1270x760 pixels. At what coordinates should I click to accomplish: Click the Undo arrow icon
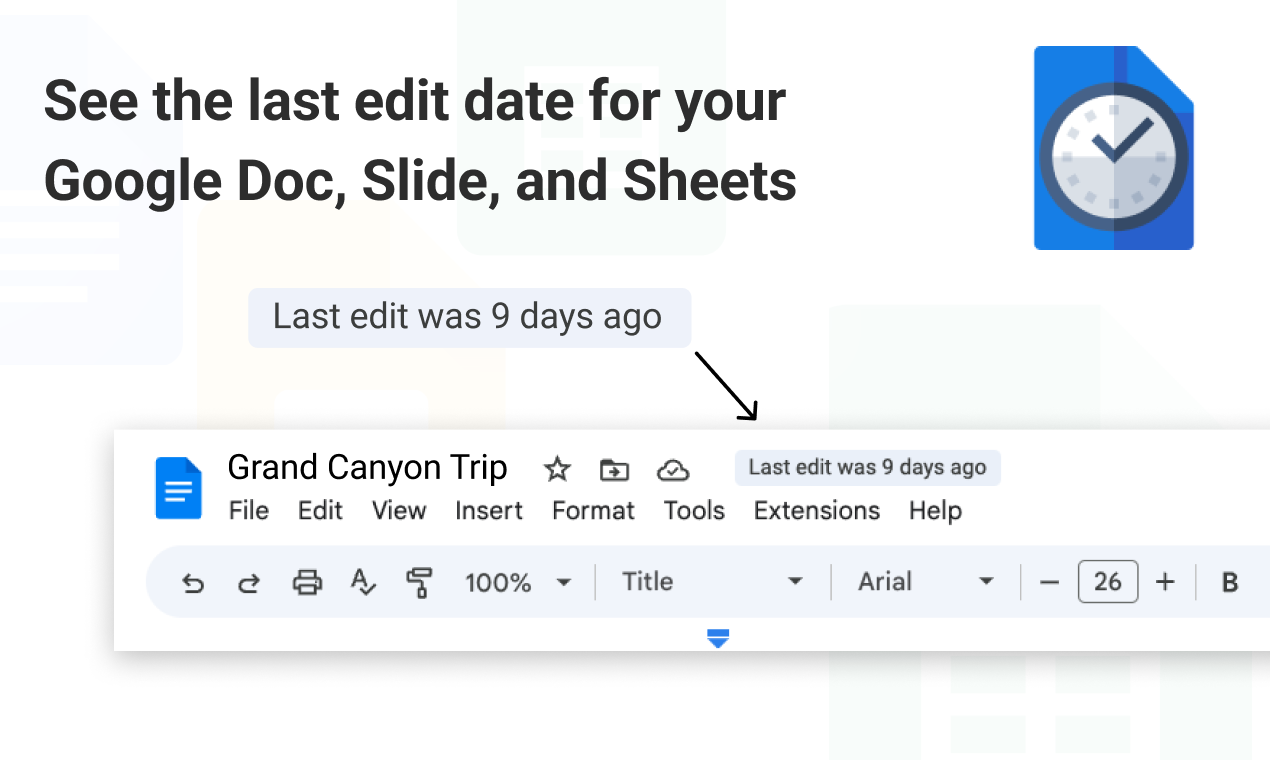(x=193, y=583)
